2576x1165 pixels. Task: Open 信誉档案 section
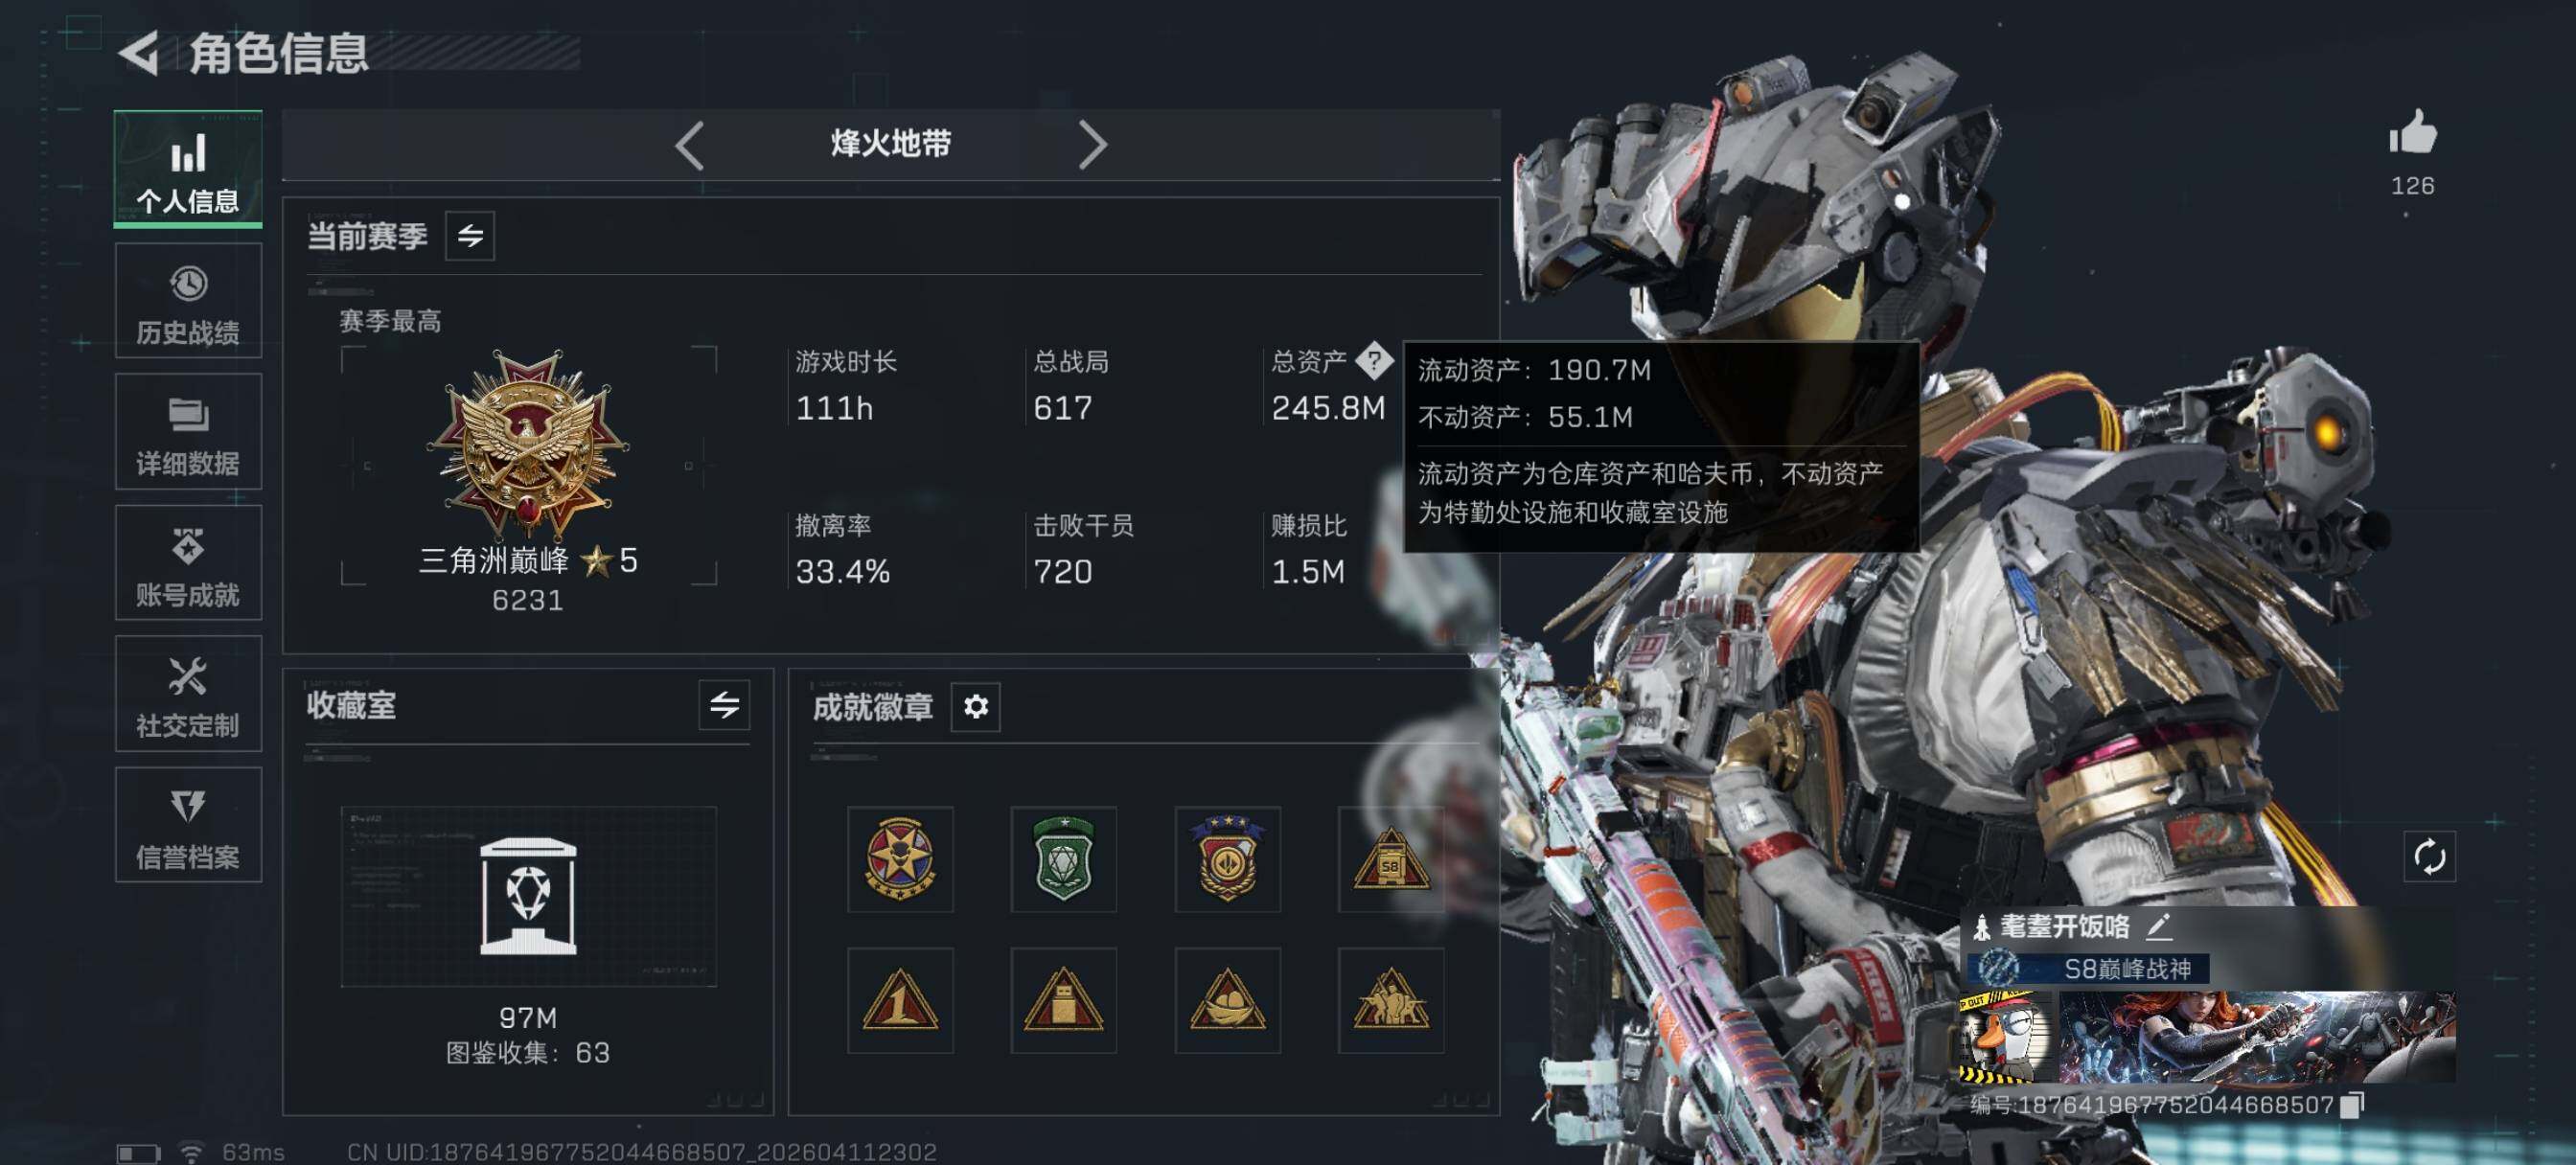pos(188,825)
